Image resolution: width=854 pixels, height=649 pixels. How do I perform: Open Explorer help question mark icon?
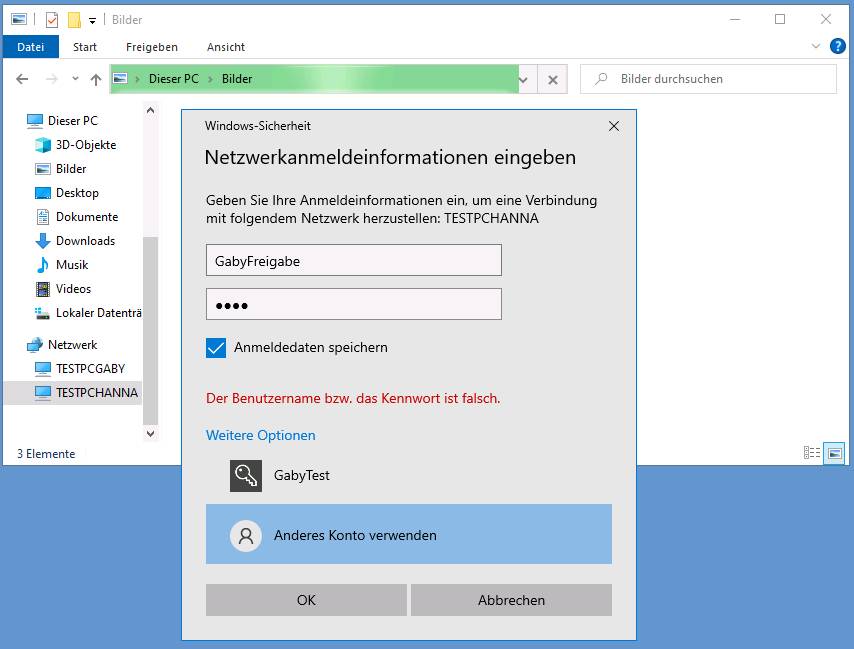837,46
